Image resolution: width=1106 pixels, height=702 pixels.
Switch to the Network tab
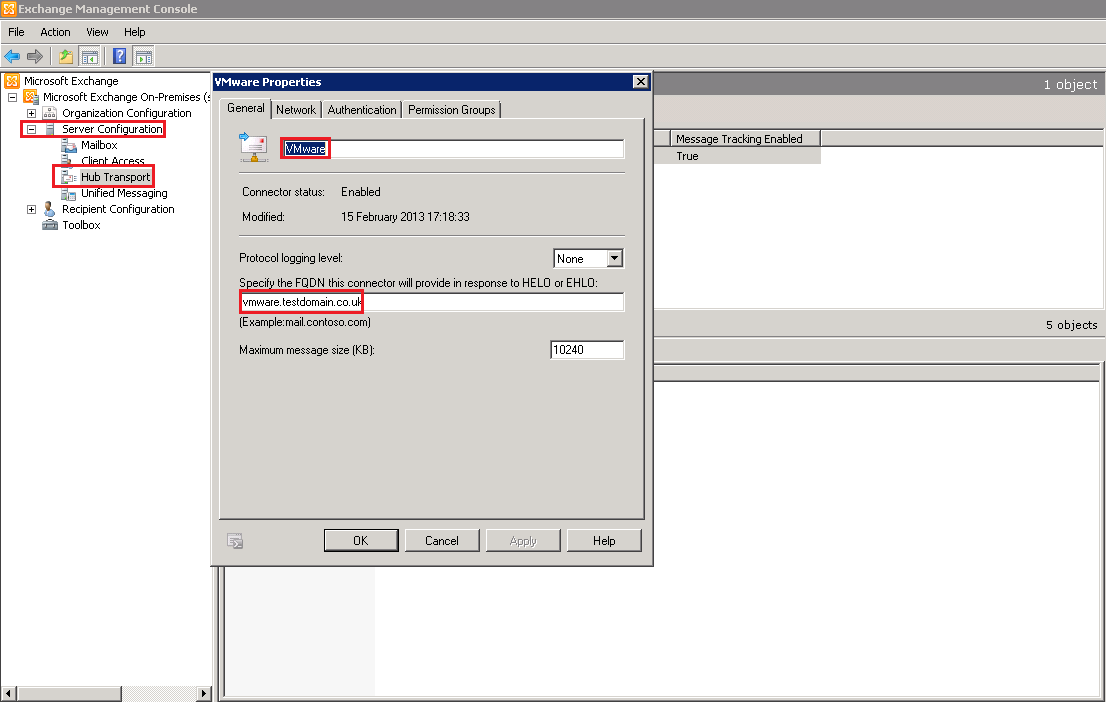click(x=295, y=110)
